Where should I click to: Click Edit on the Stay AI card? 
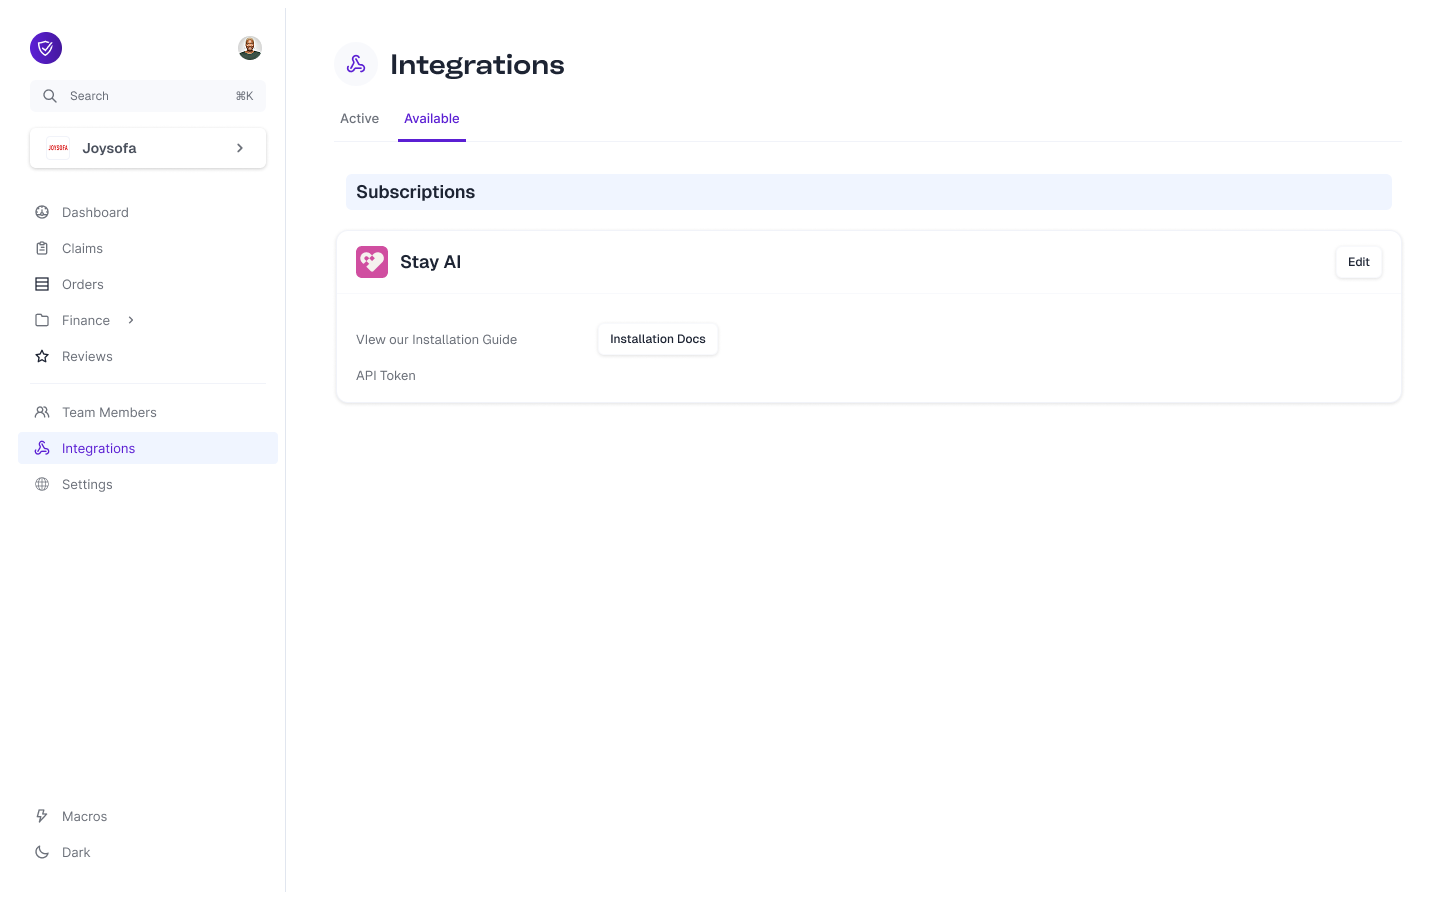[x=1358, y=261]
